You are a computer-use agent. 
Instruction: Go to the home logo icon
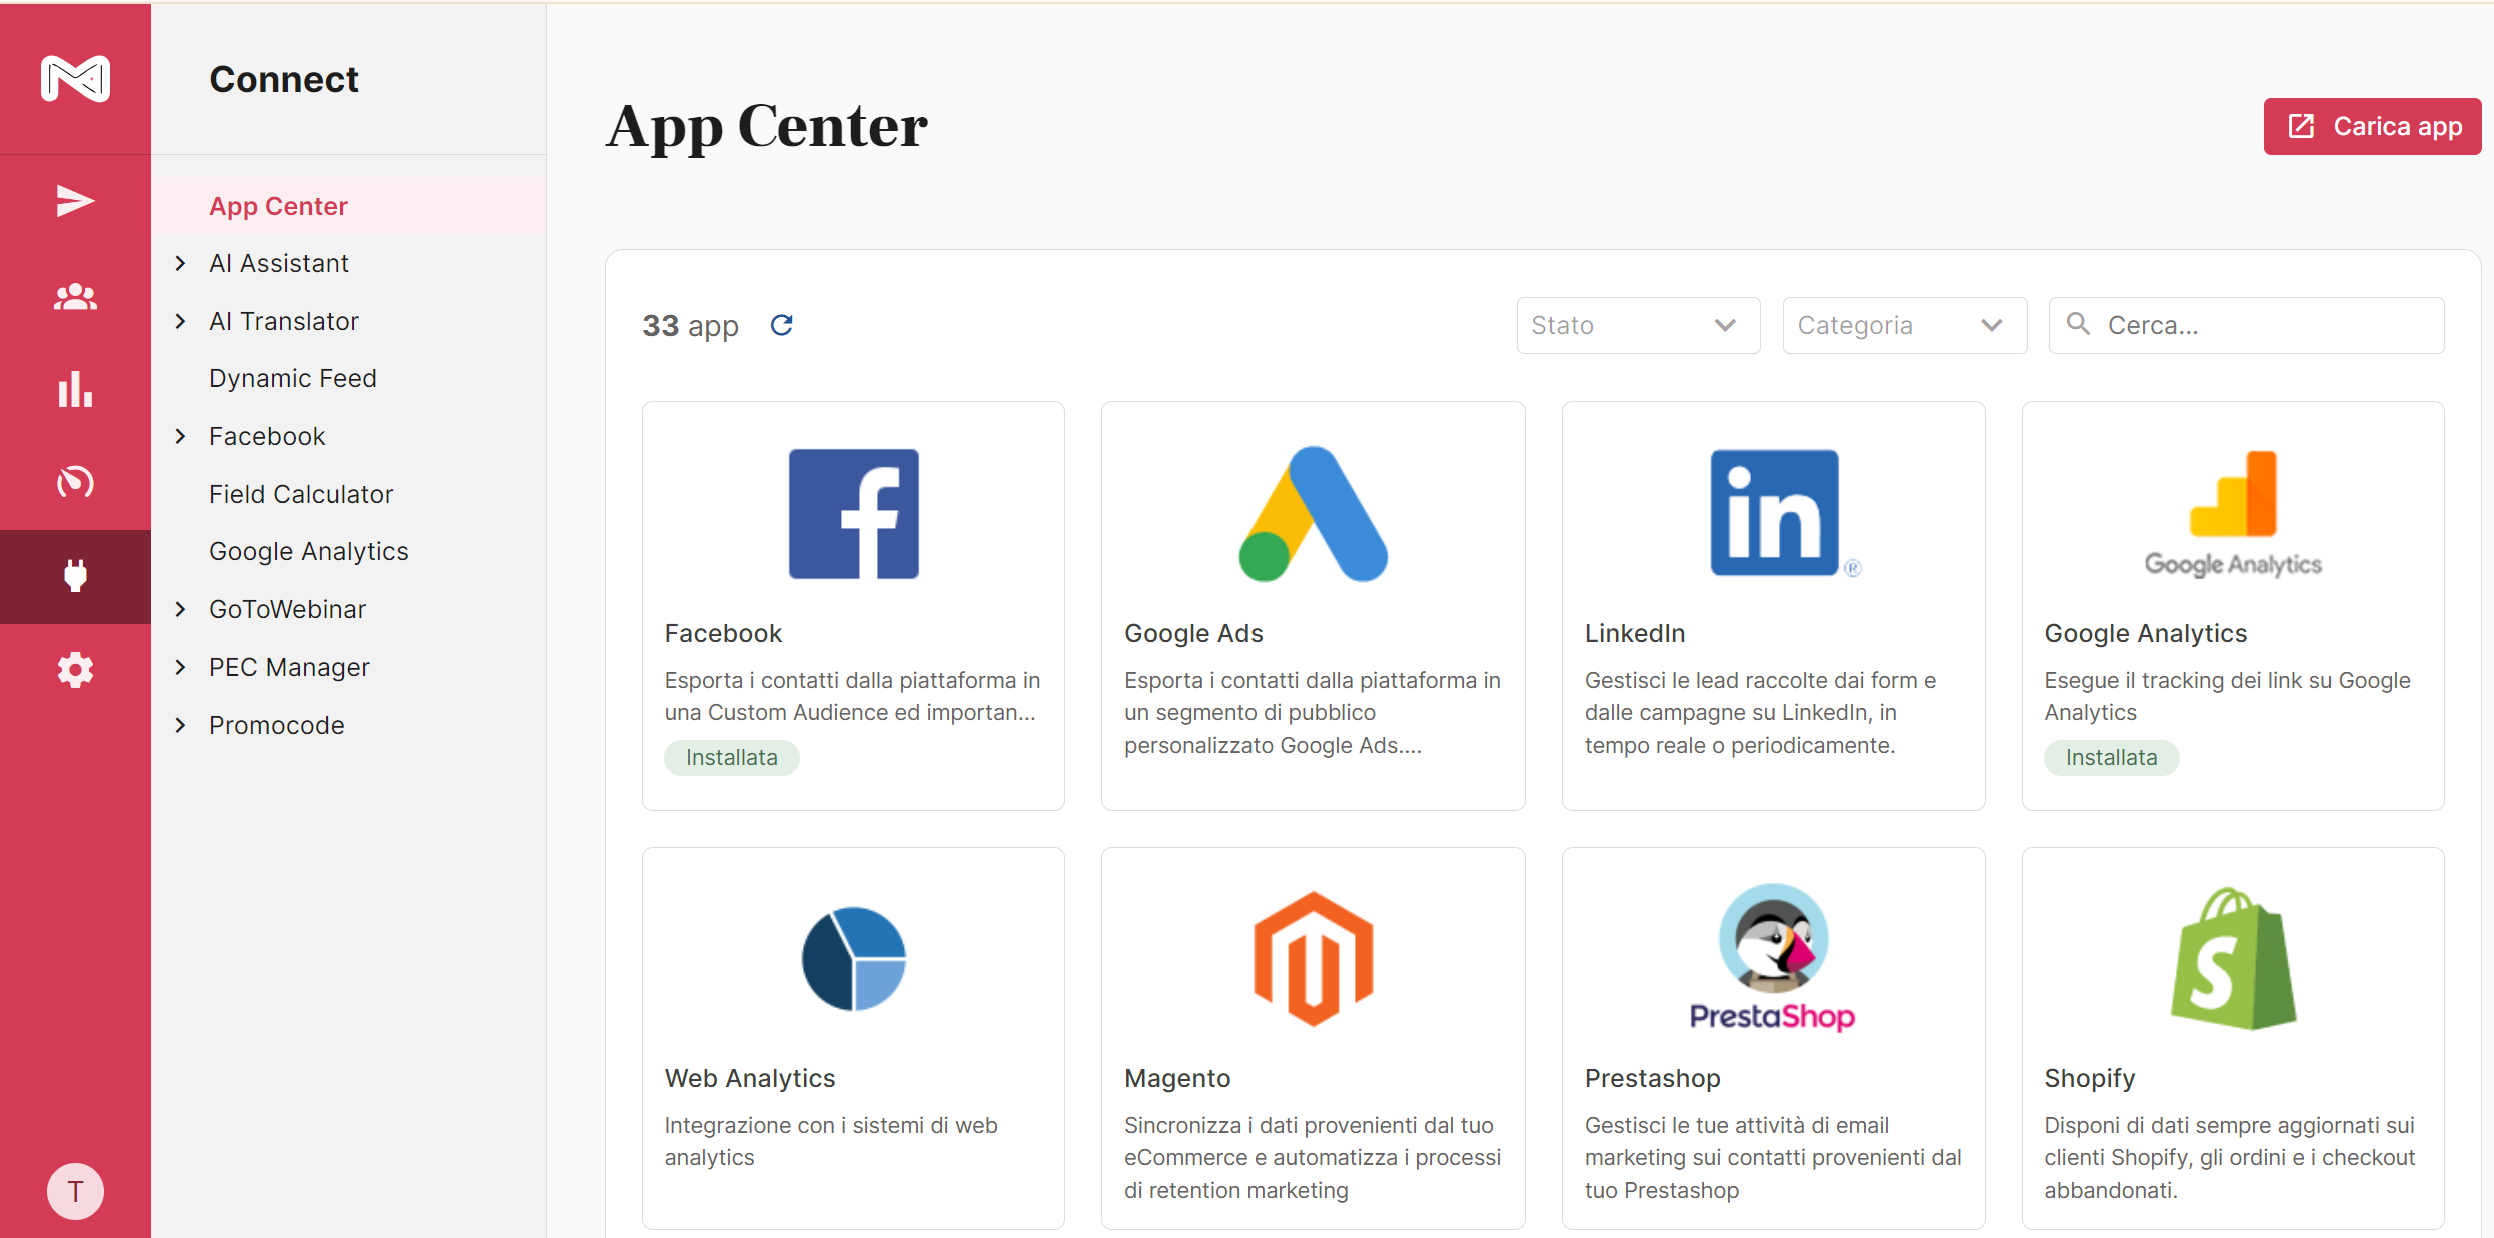pyautogui.click(x=75, y=79)
